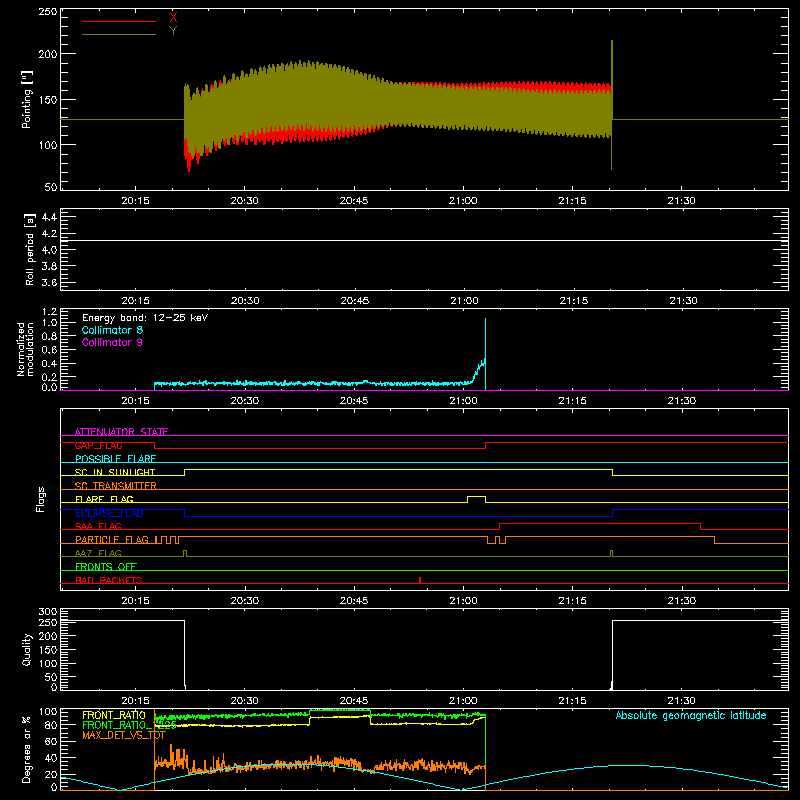Click the olive Y legend line sample
This screenshot has width=800, height=800.
click(119, 34)
